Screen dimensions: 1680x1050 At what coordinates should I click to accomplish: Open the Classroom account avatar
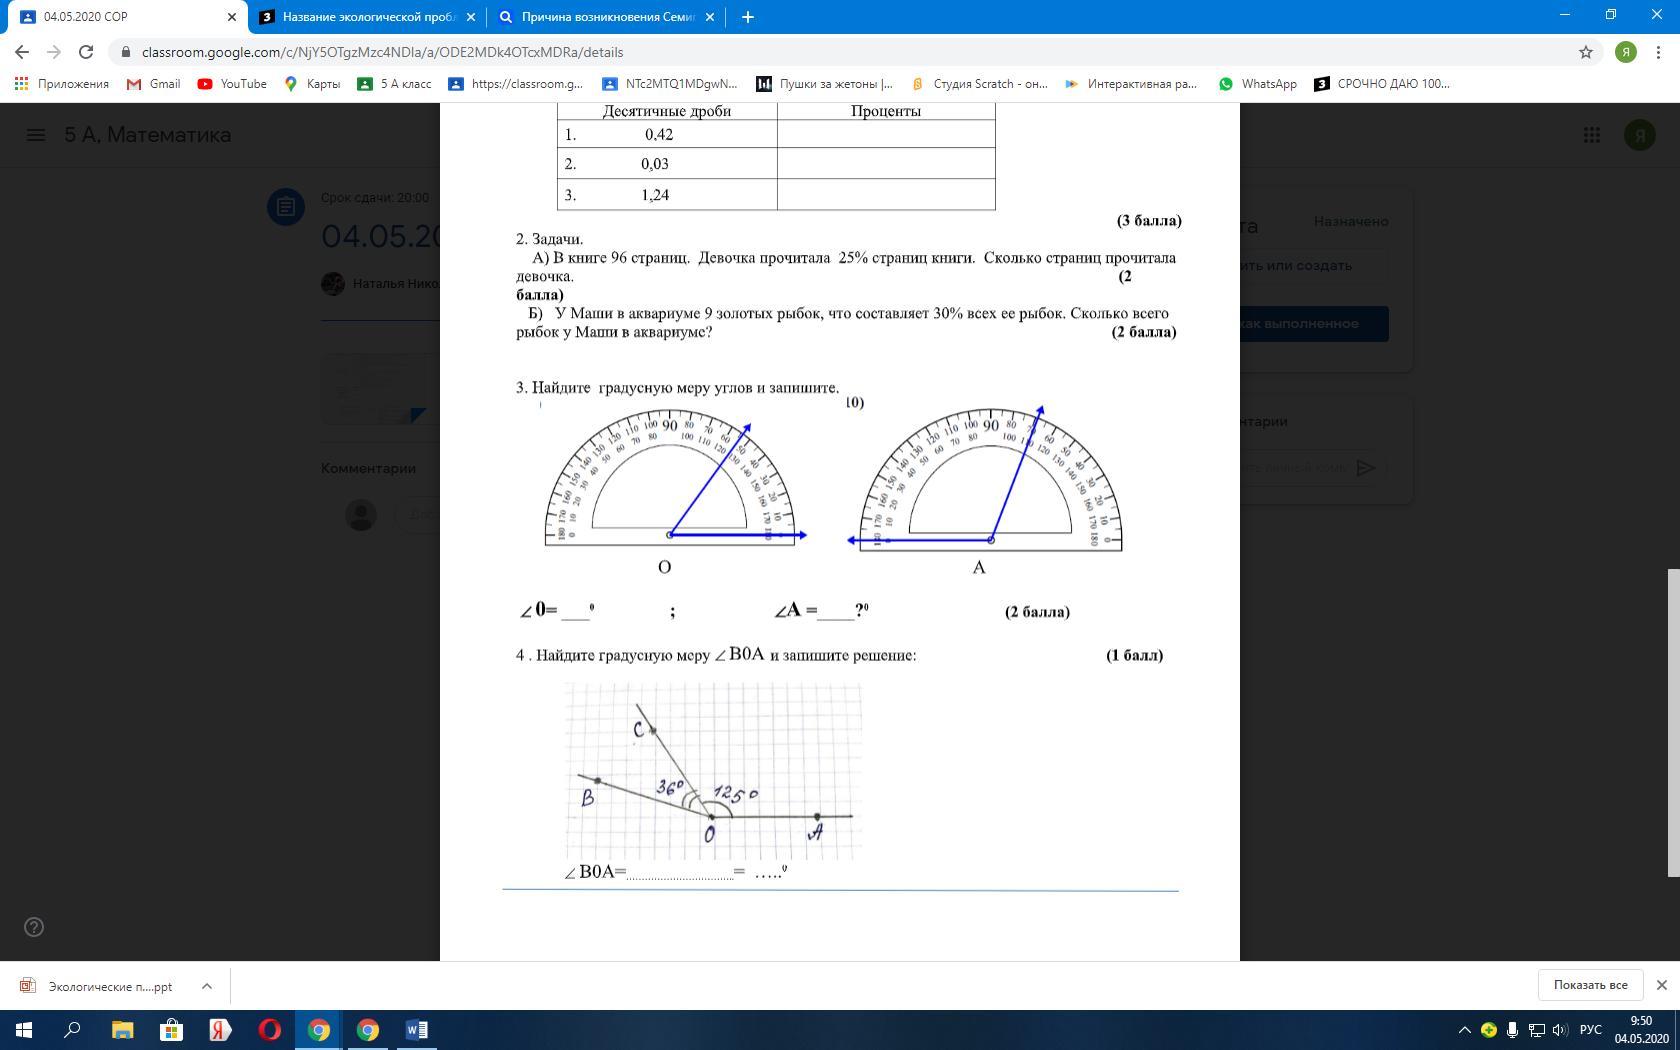point(1640,135)
